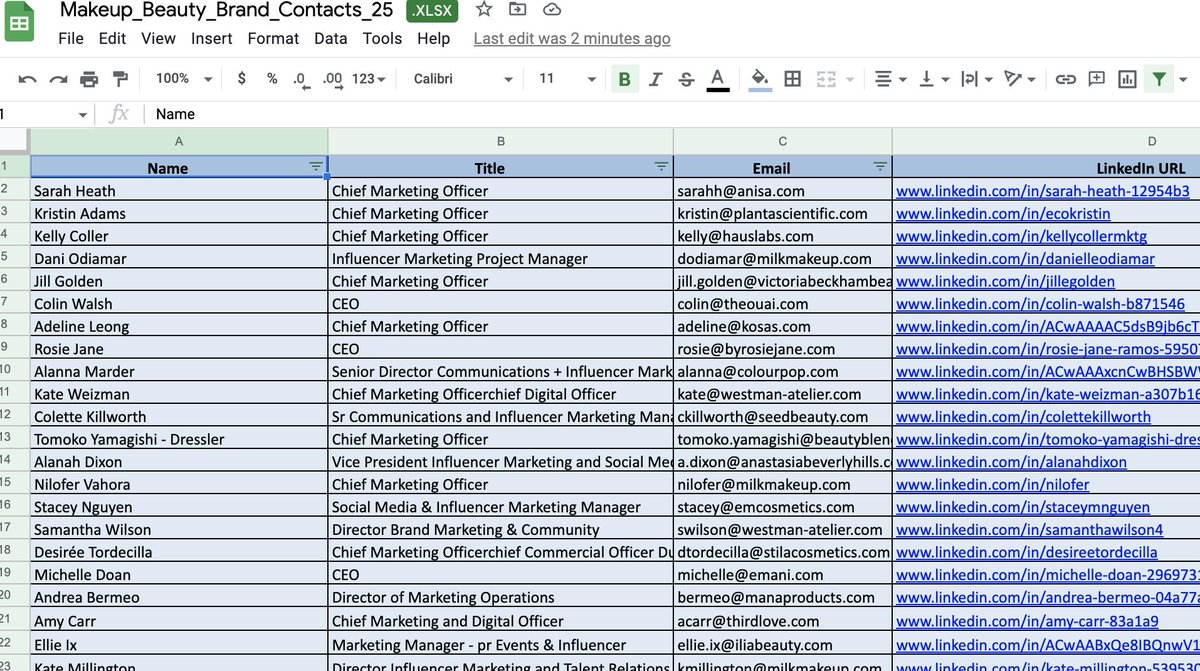
Task: Click the insert comment icon
Action: point(1097,79)
